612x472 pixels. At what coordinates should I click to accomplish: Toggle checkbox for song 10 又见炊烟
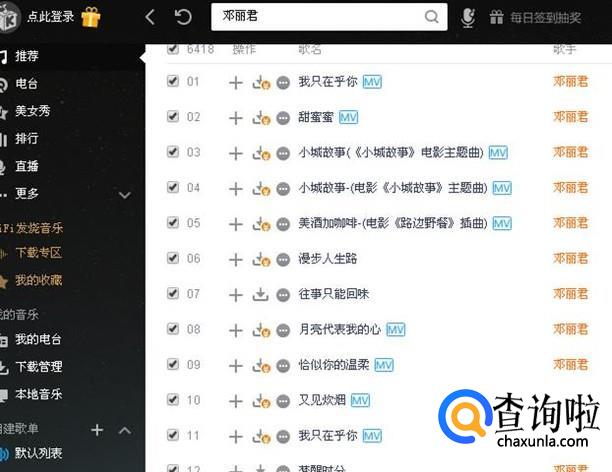pyautogui.click(x=173, y=399)
